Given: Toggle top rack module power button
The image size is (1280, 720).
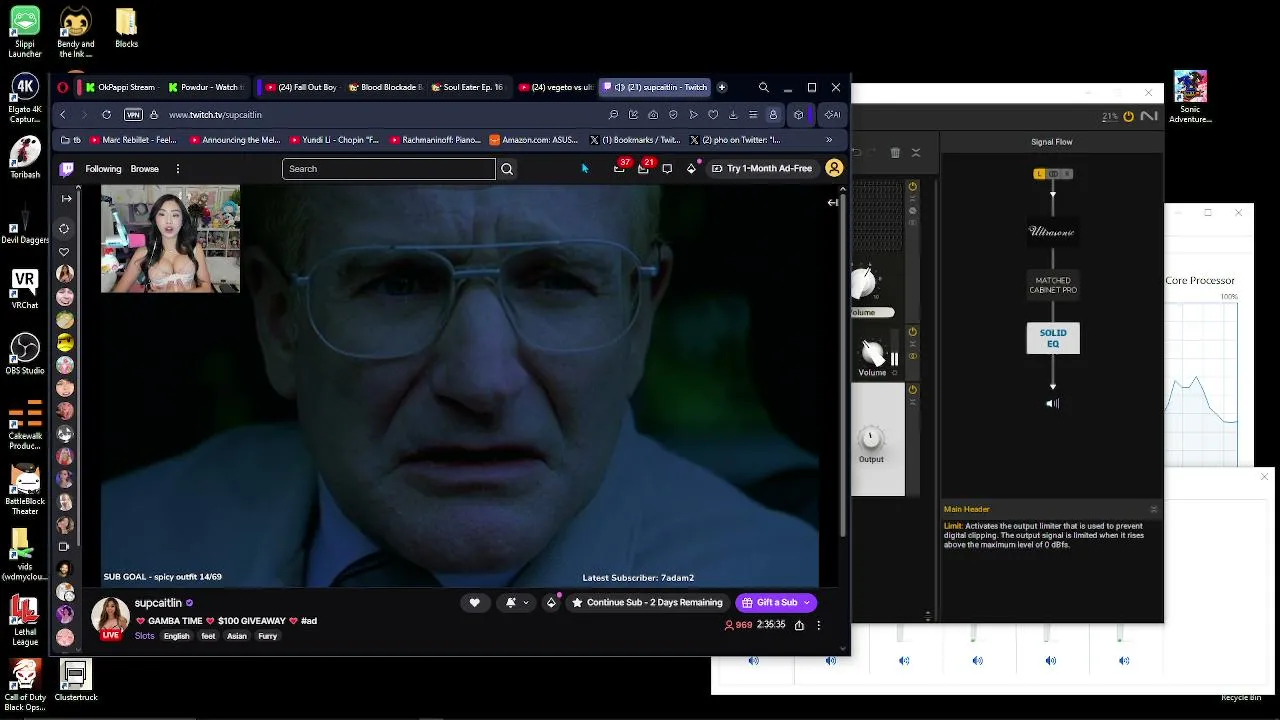Looking at the screenshot, I should (x=912, y=187).
